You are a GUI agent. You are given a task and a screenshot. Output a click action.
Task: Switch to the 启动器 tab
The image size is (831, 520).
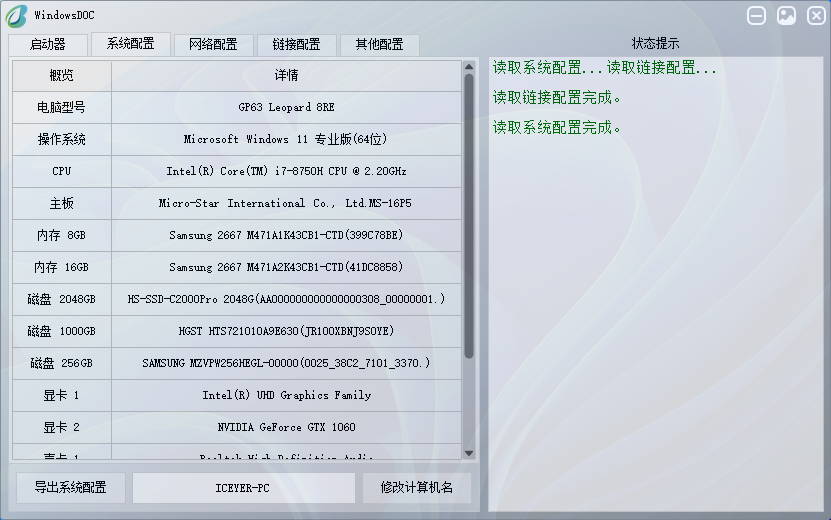point(48,45)
